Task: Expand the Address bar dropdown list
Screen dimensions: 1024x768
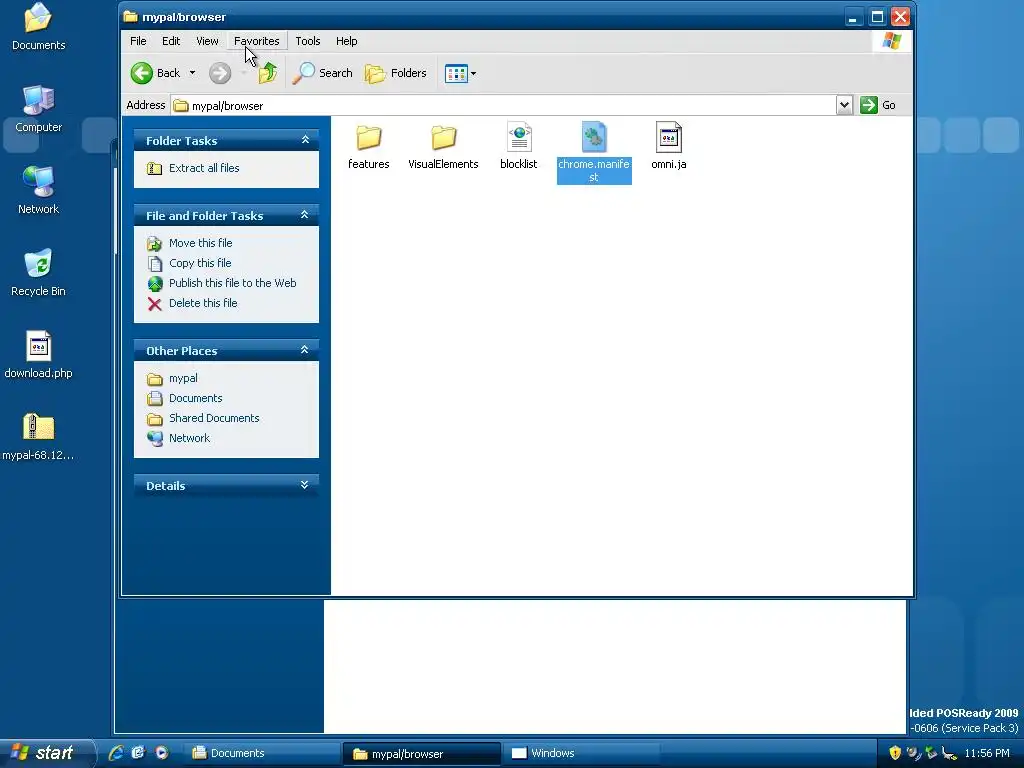Action: coord(844,105)
